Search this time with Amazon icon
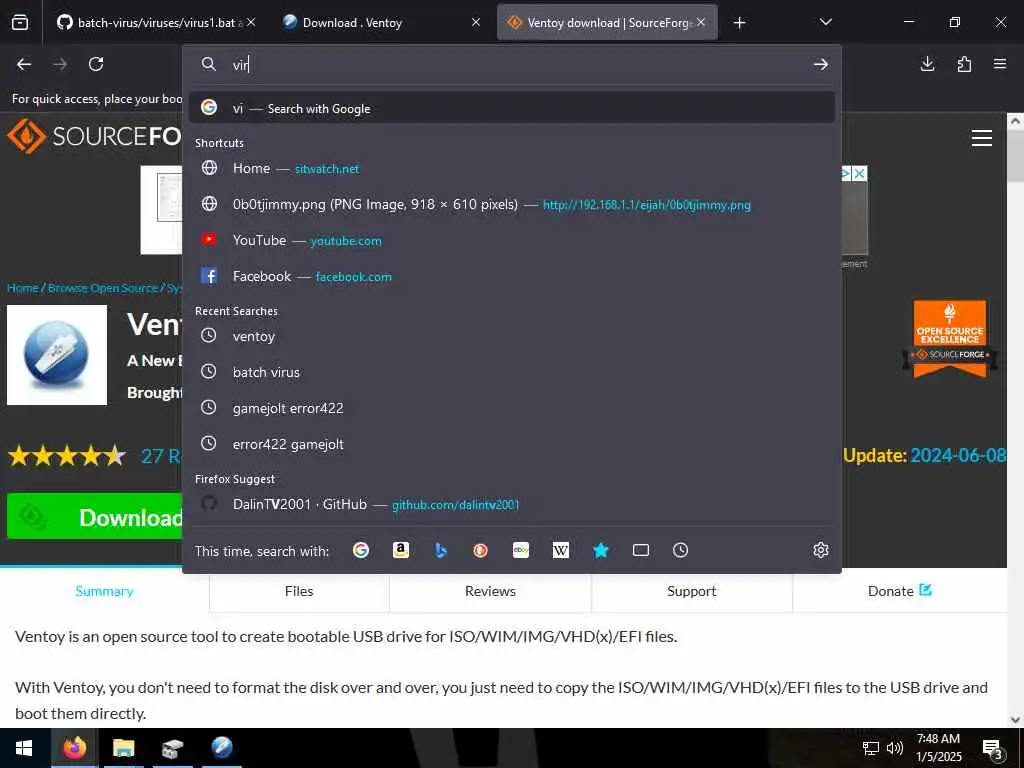The image size is (1024, 768). click(400, 551)
